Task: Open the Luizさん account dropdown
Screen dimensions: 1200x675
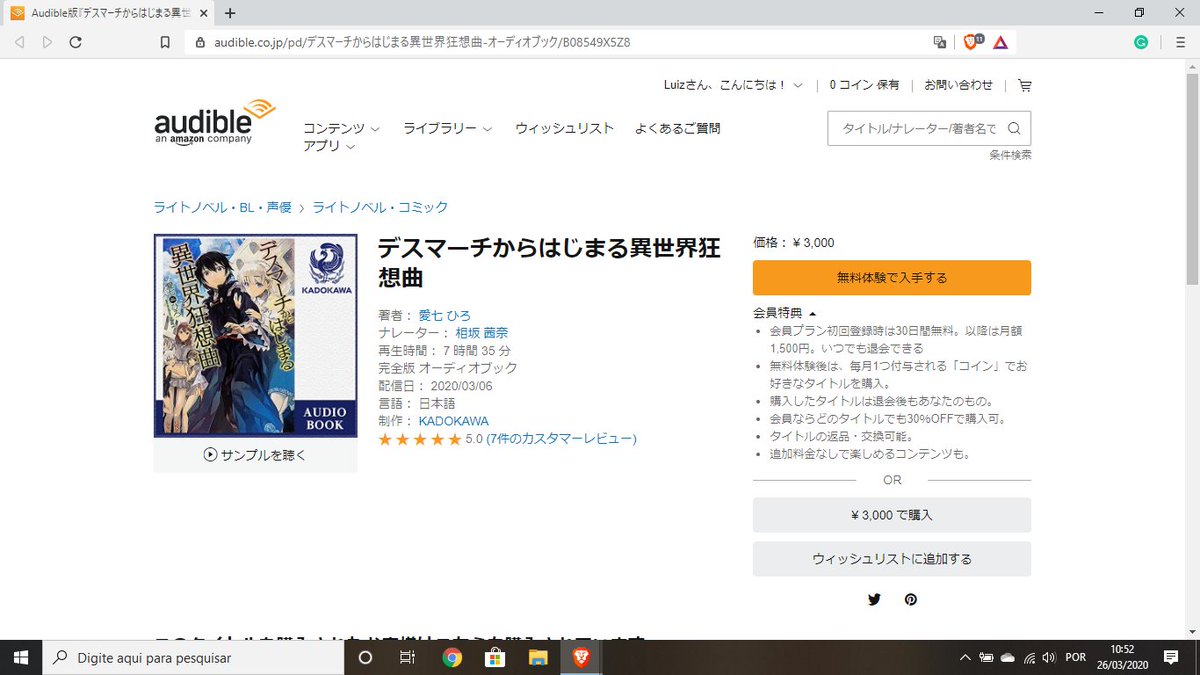Action: click(x=733, y=85)
